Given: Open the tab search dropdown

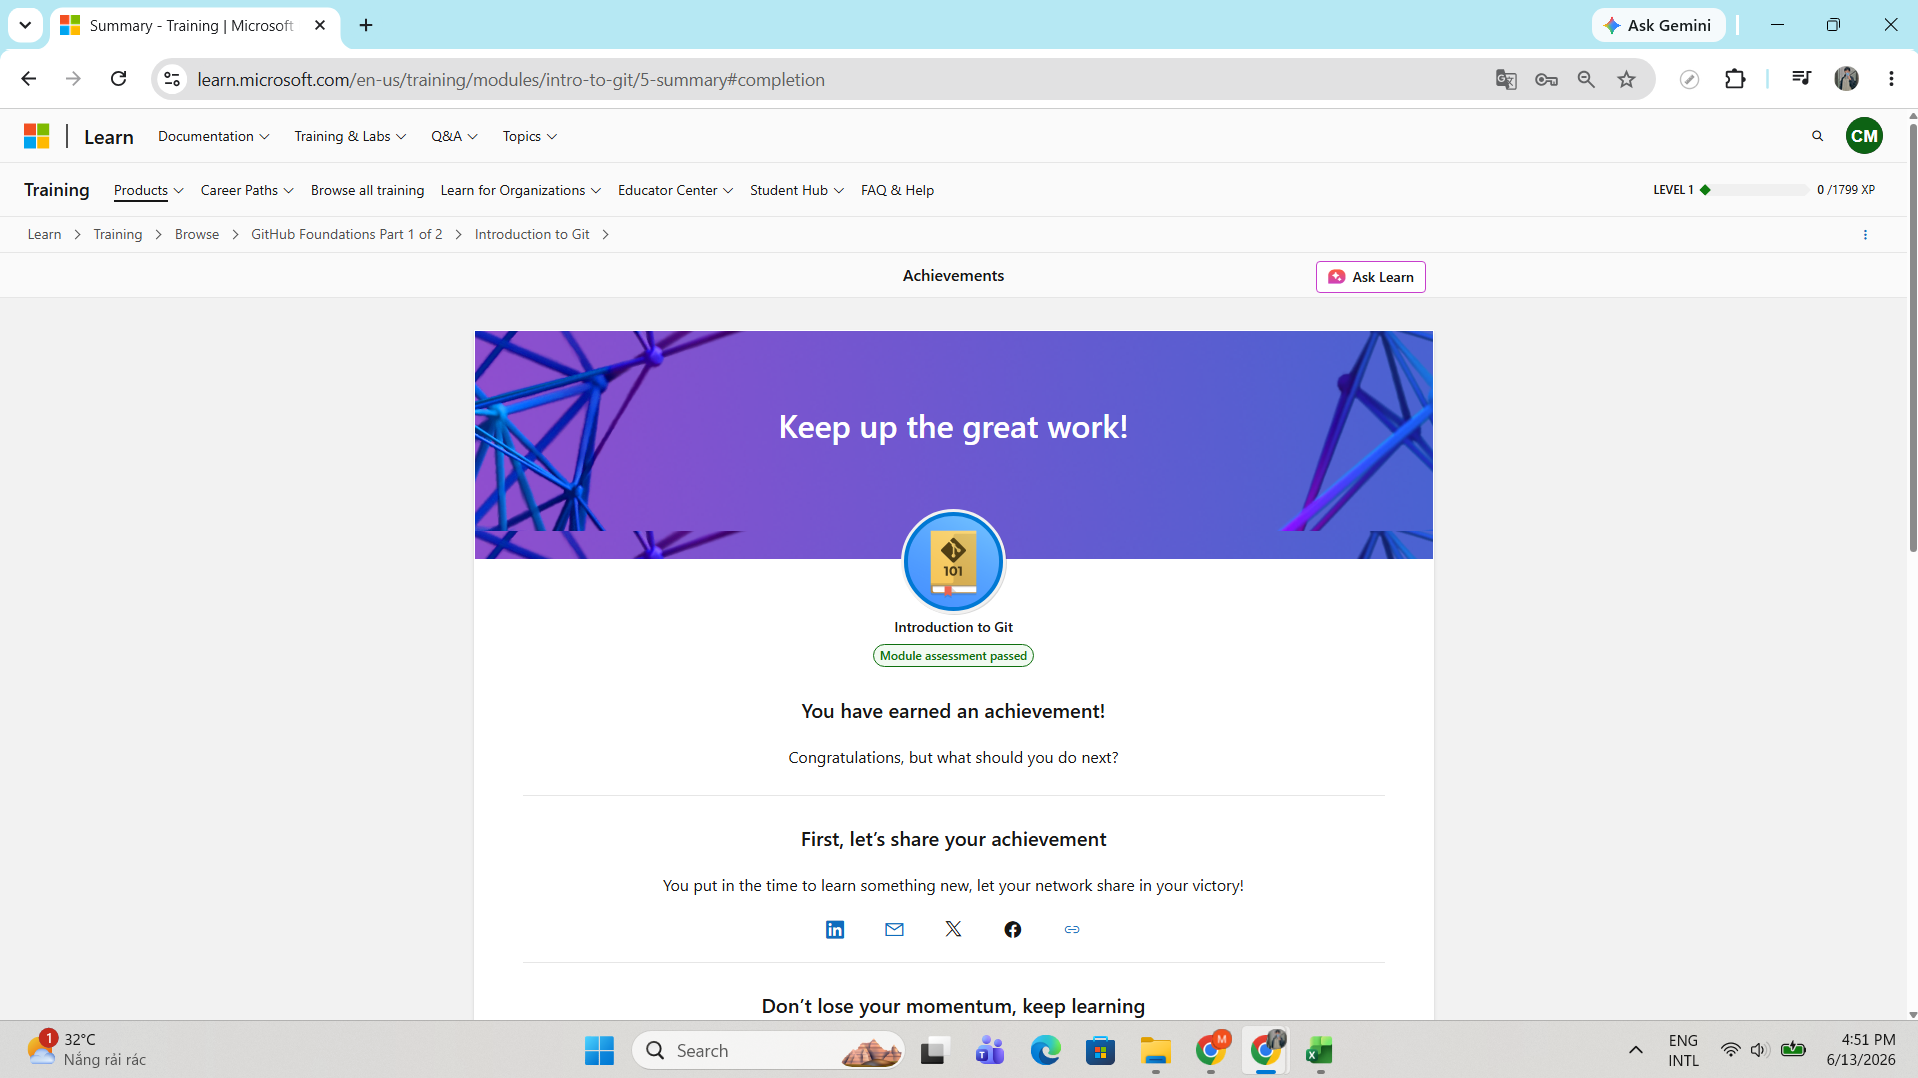Looking at the screenshot, I should tap(25, 25).
